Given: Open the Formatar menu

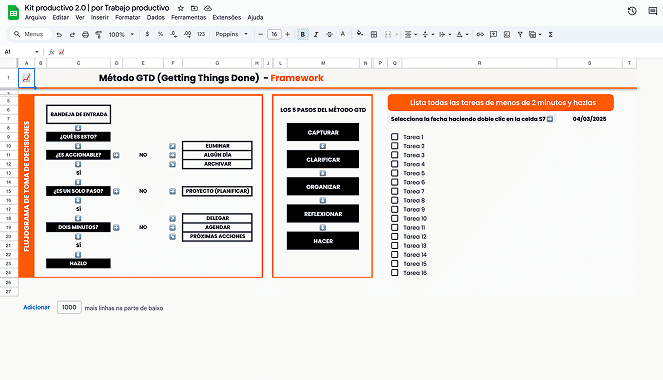Looking at the screenshot, I should (x=128, y=17).
